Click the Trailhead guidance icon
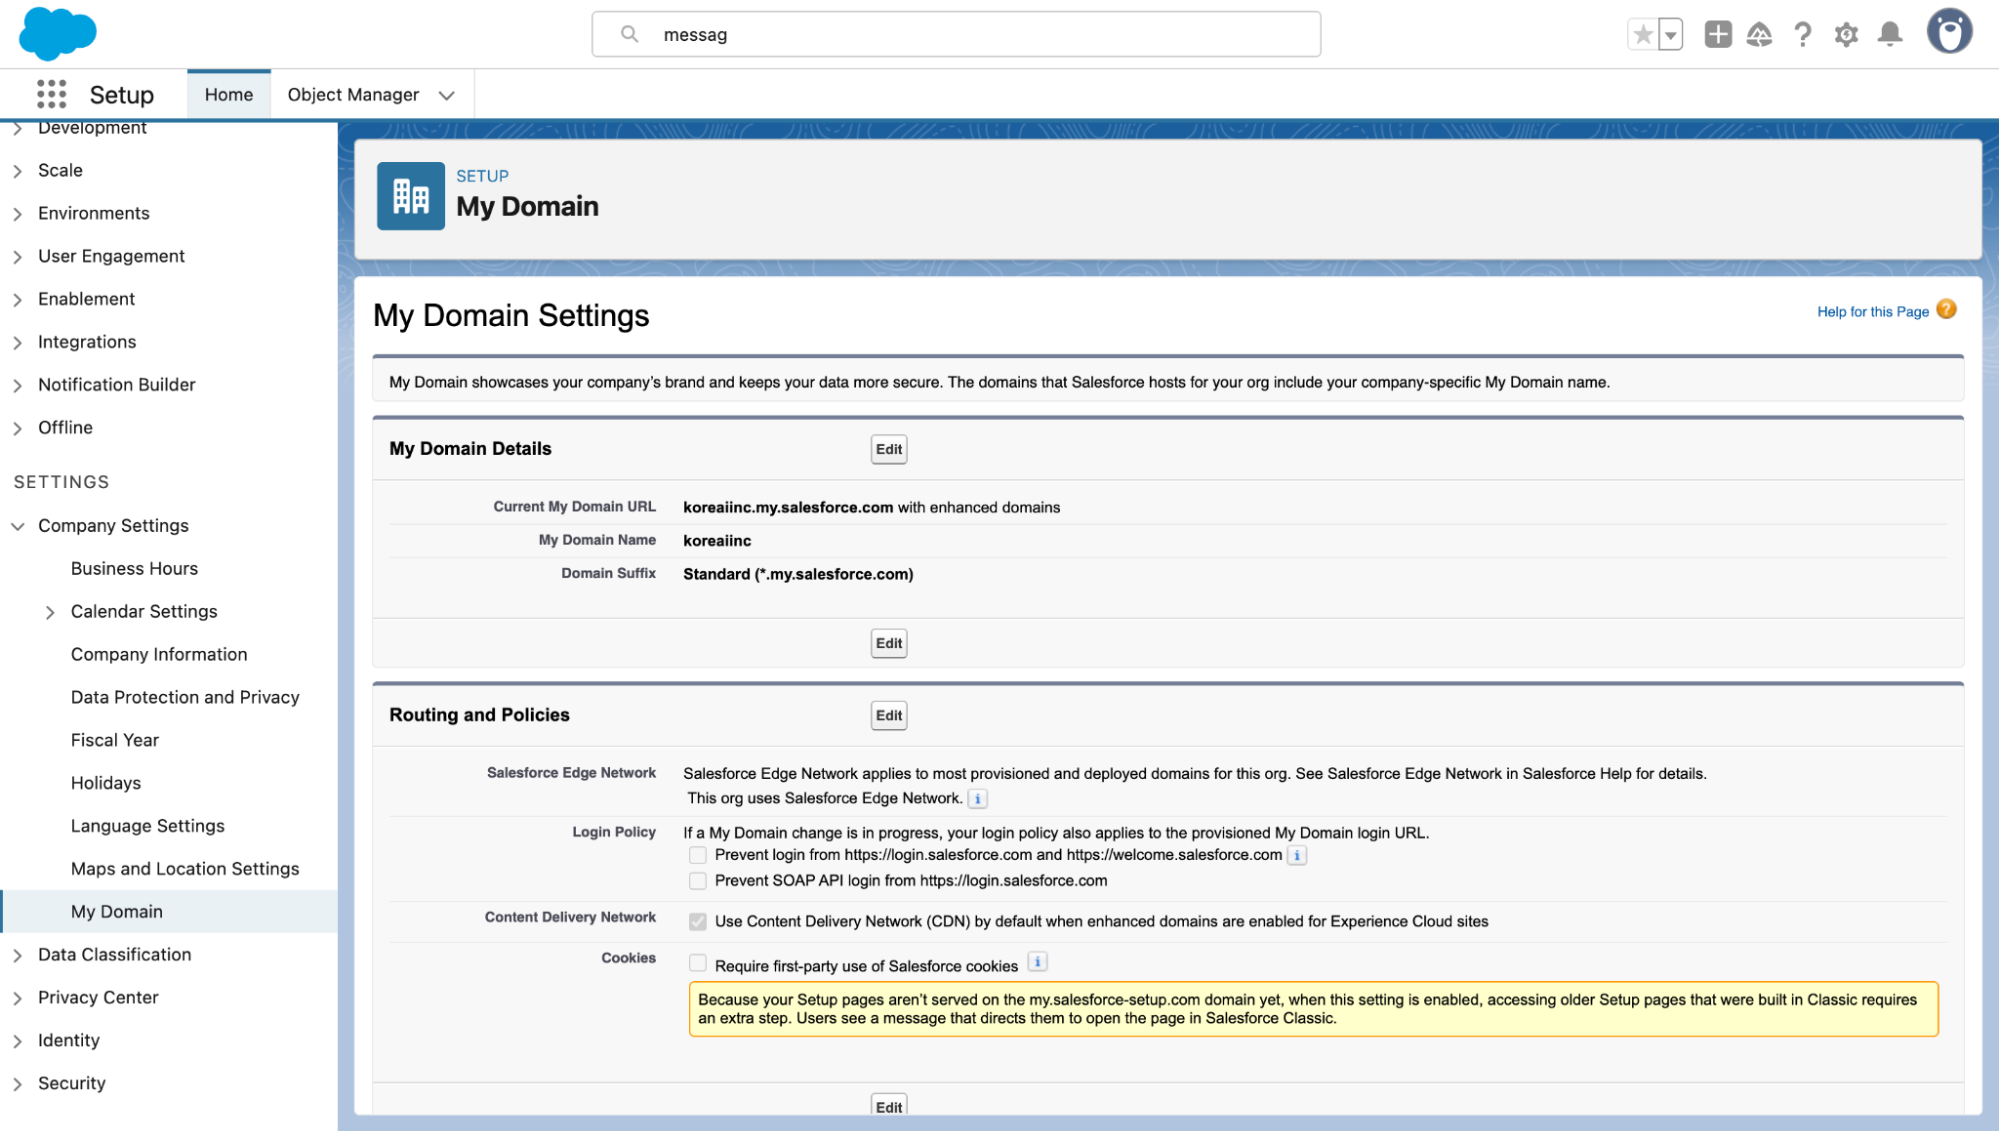 (x=1759, y=35)
